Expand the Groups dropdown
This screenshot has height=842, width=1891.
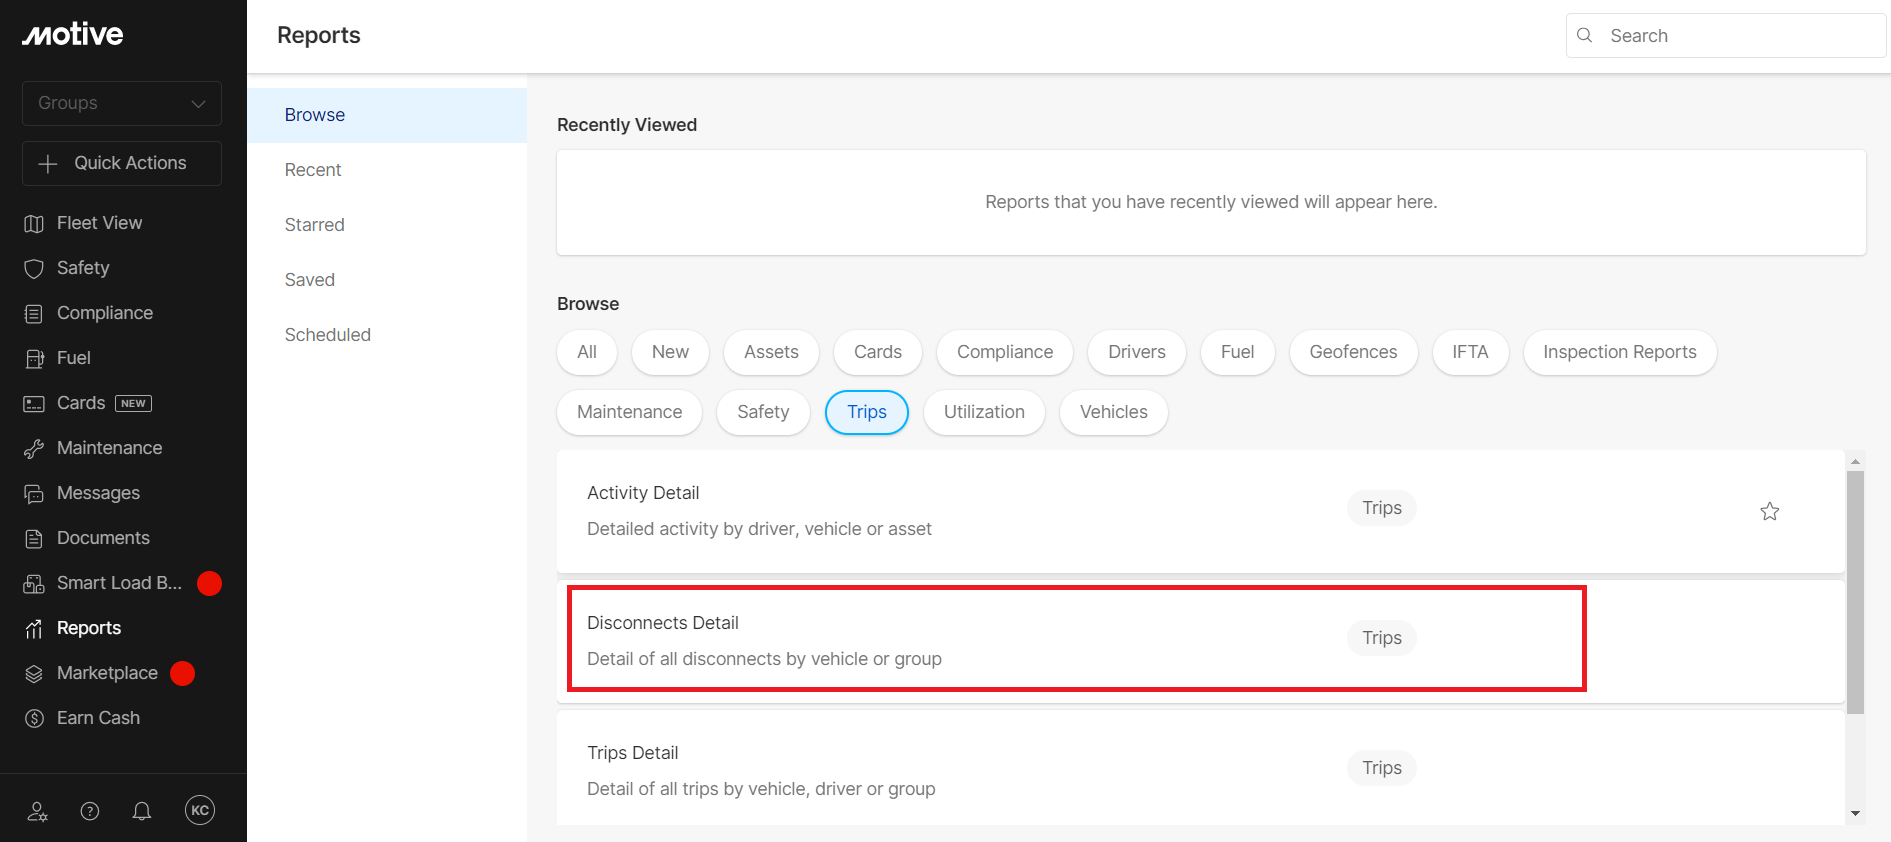122,103
